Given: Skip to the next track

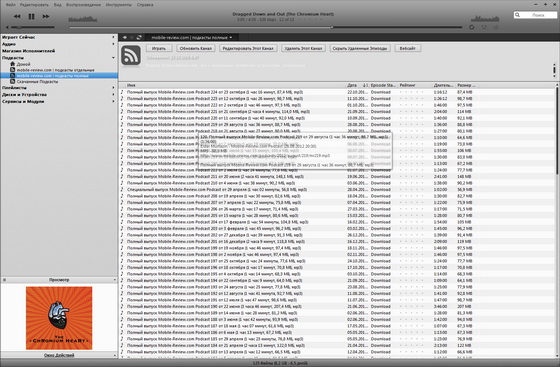Looking at the screenshot, I should pos(46,16).
